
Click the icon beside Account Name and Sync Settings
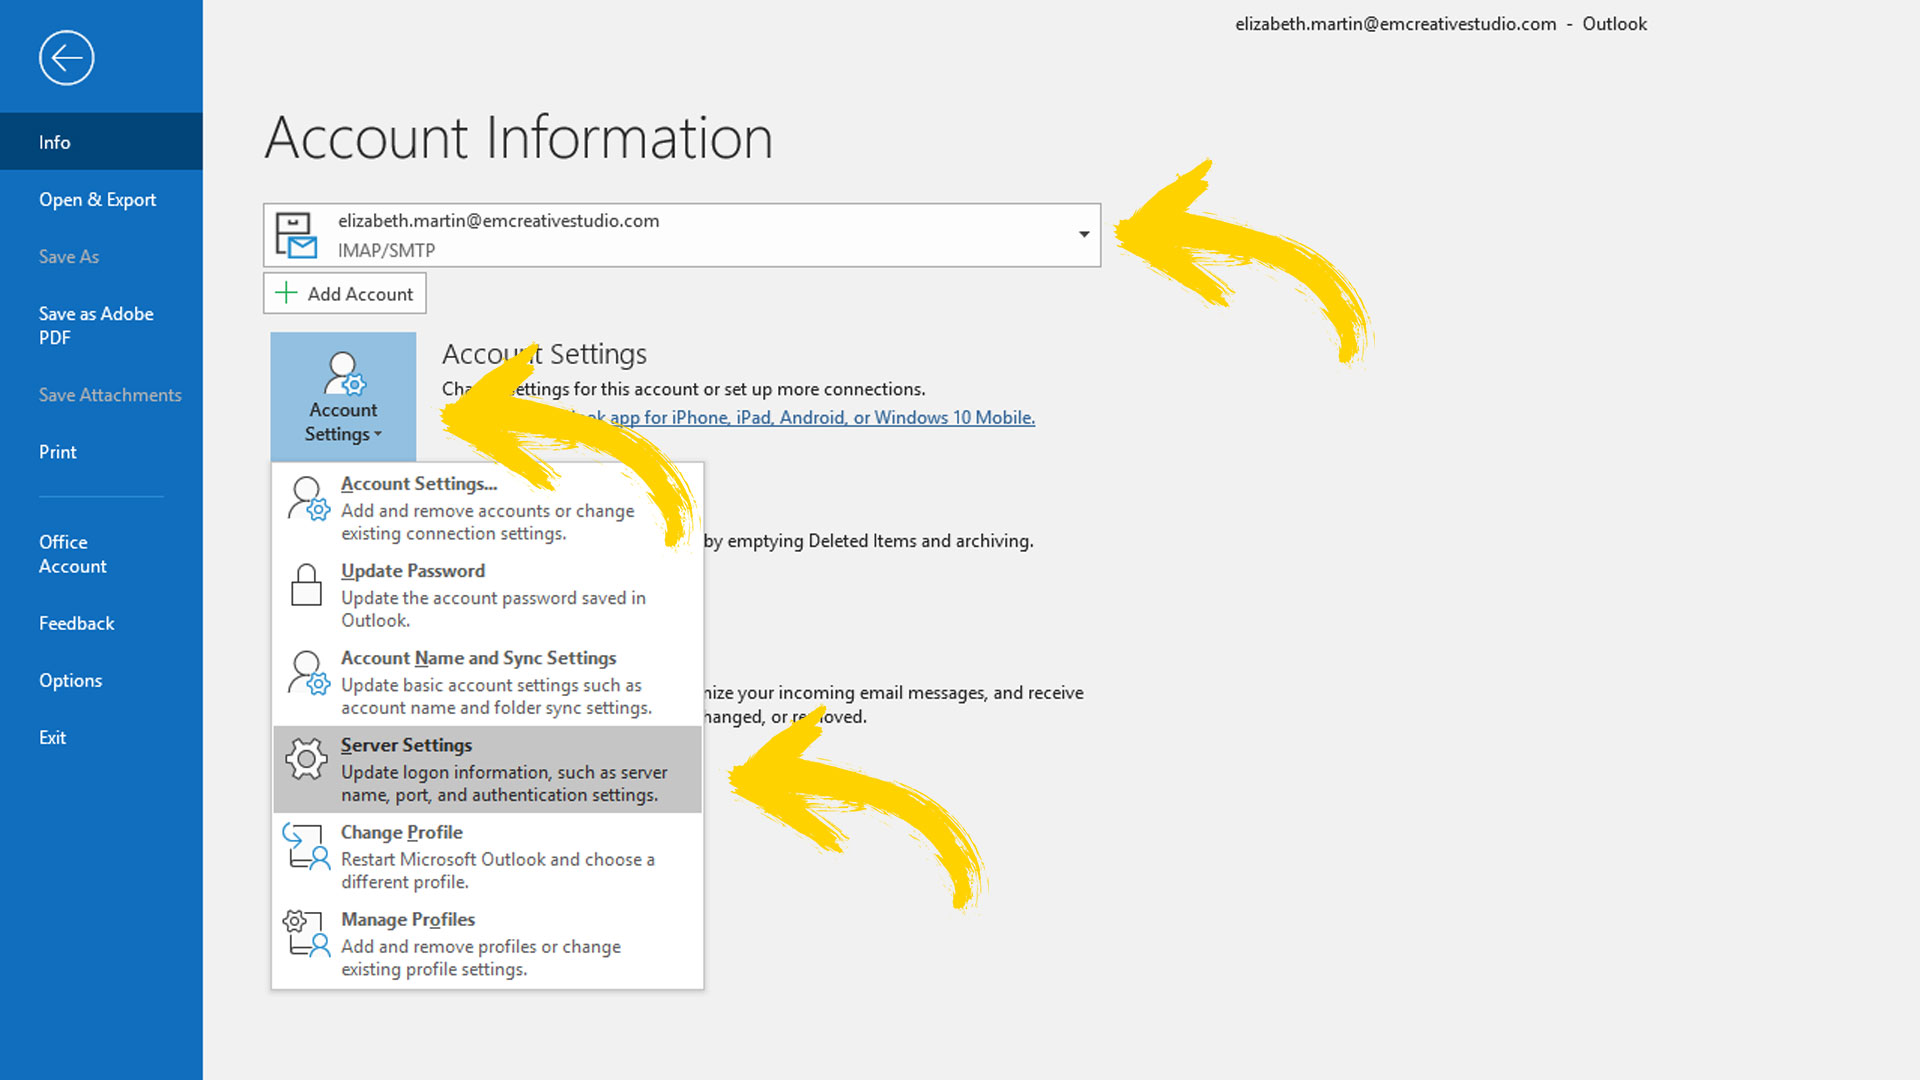point(308,673)
